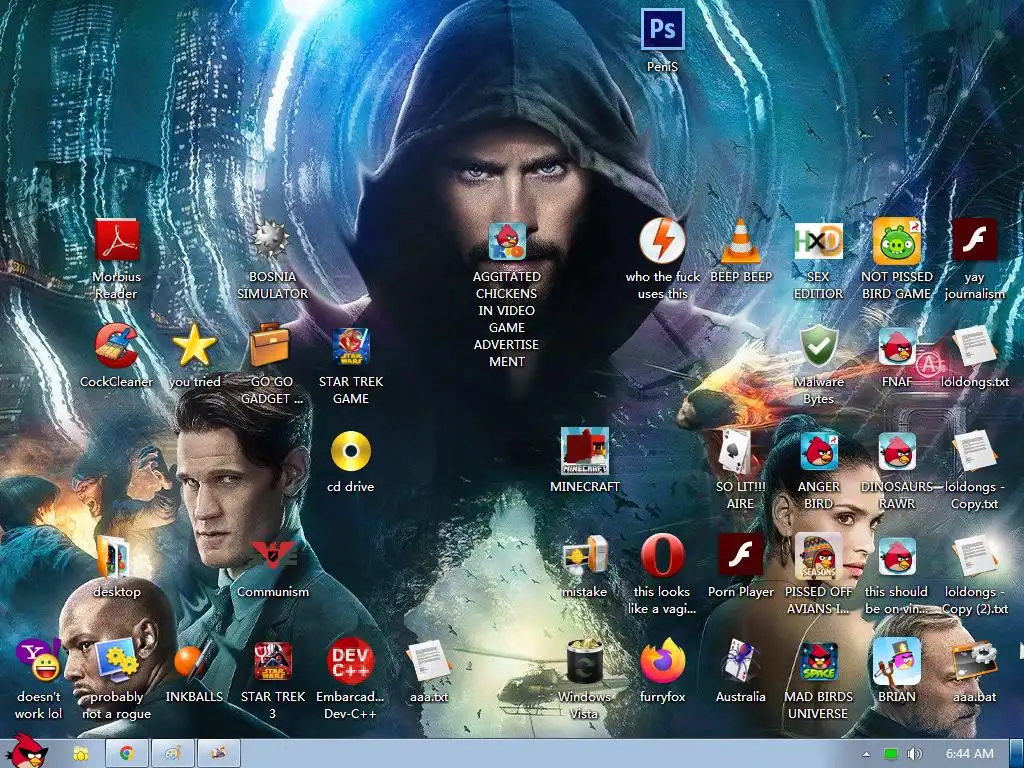Launch the Communism Papers Please icon

click(273, 555)
